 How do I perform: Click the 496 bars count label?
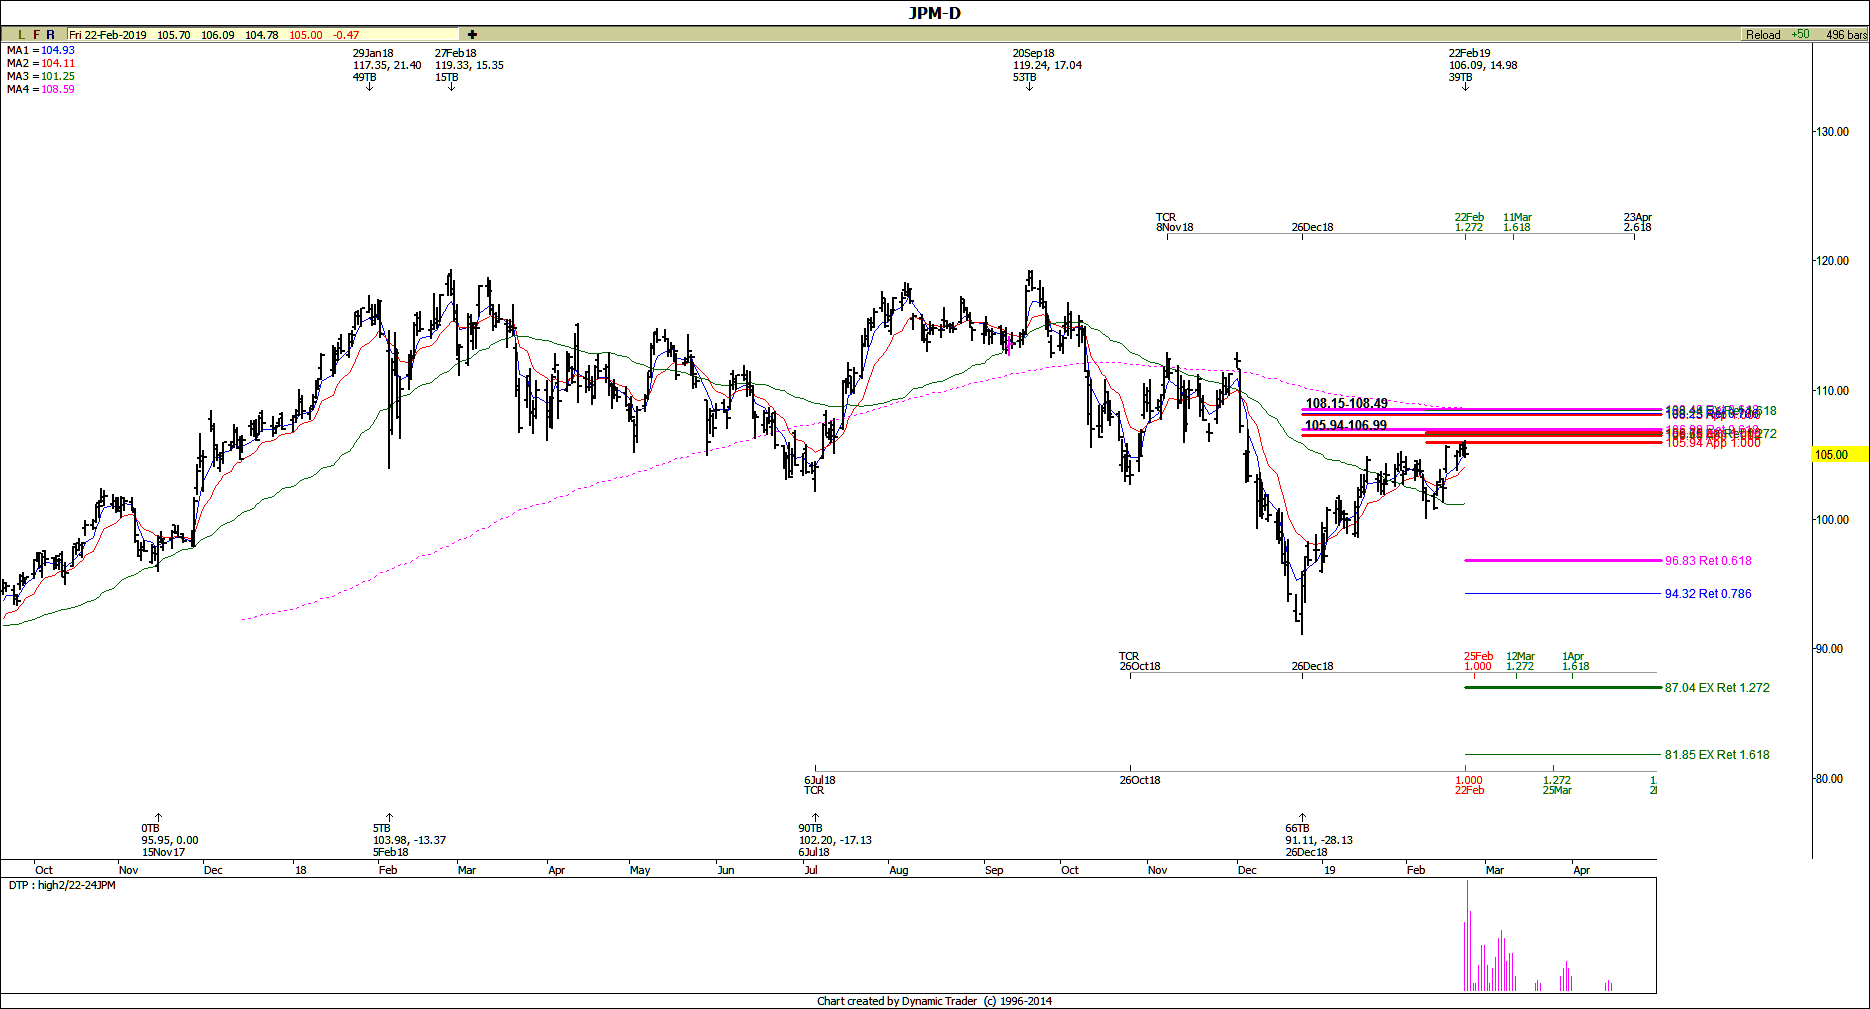pyautogui.click(x=1845, y=35)
